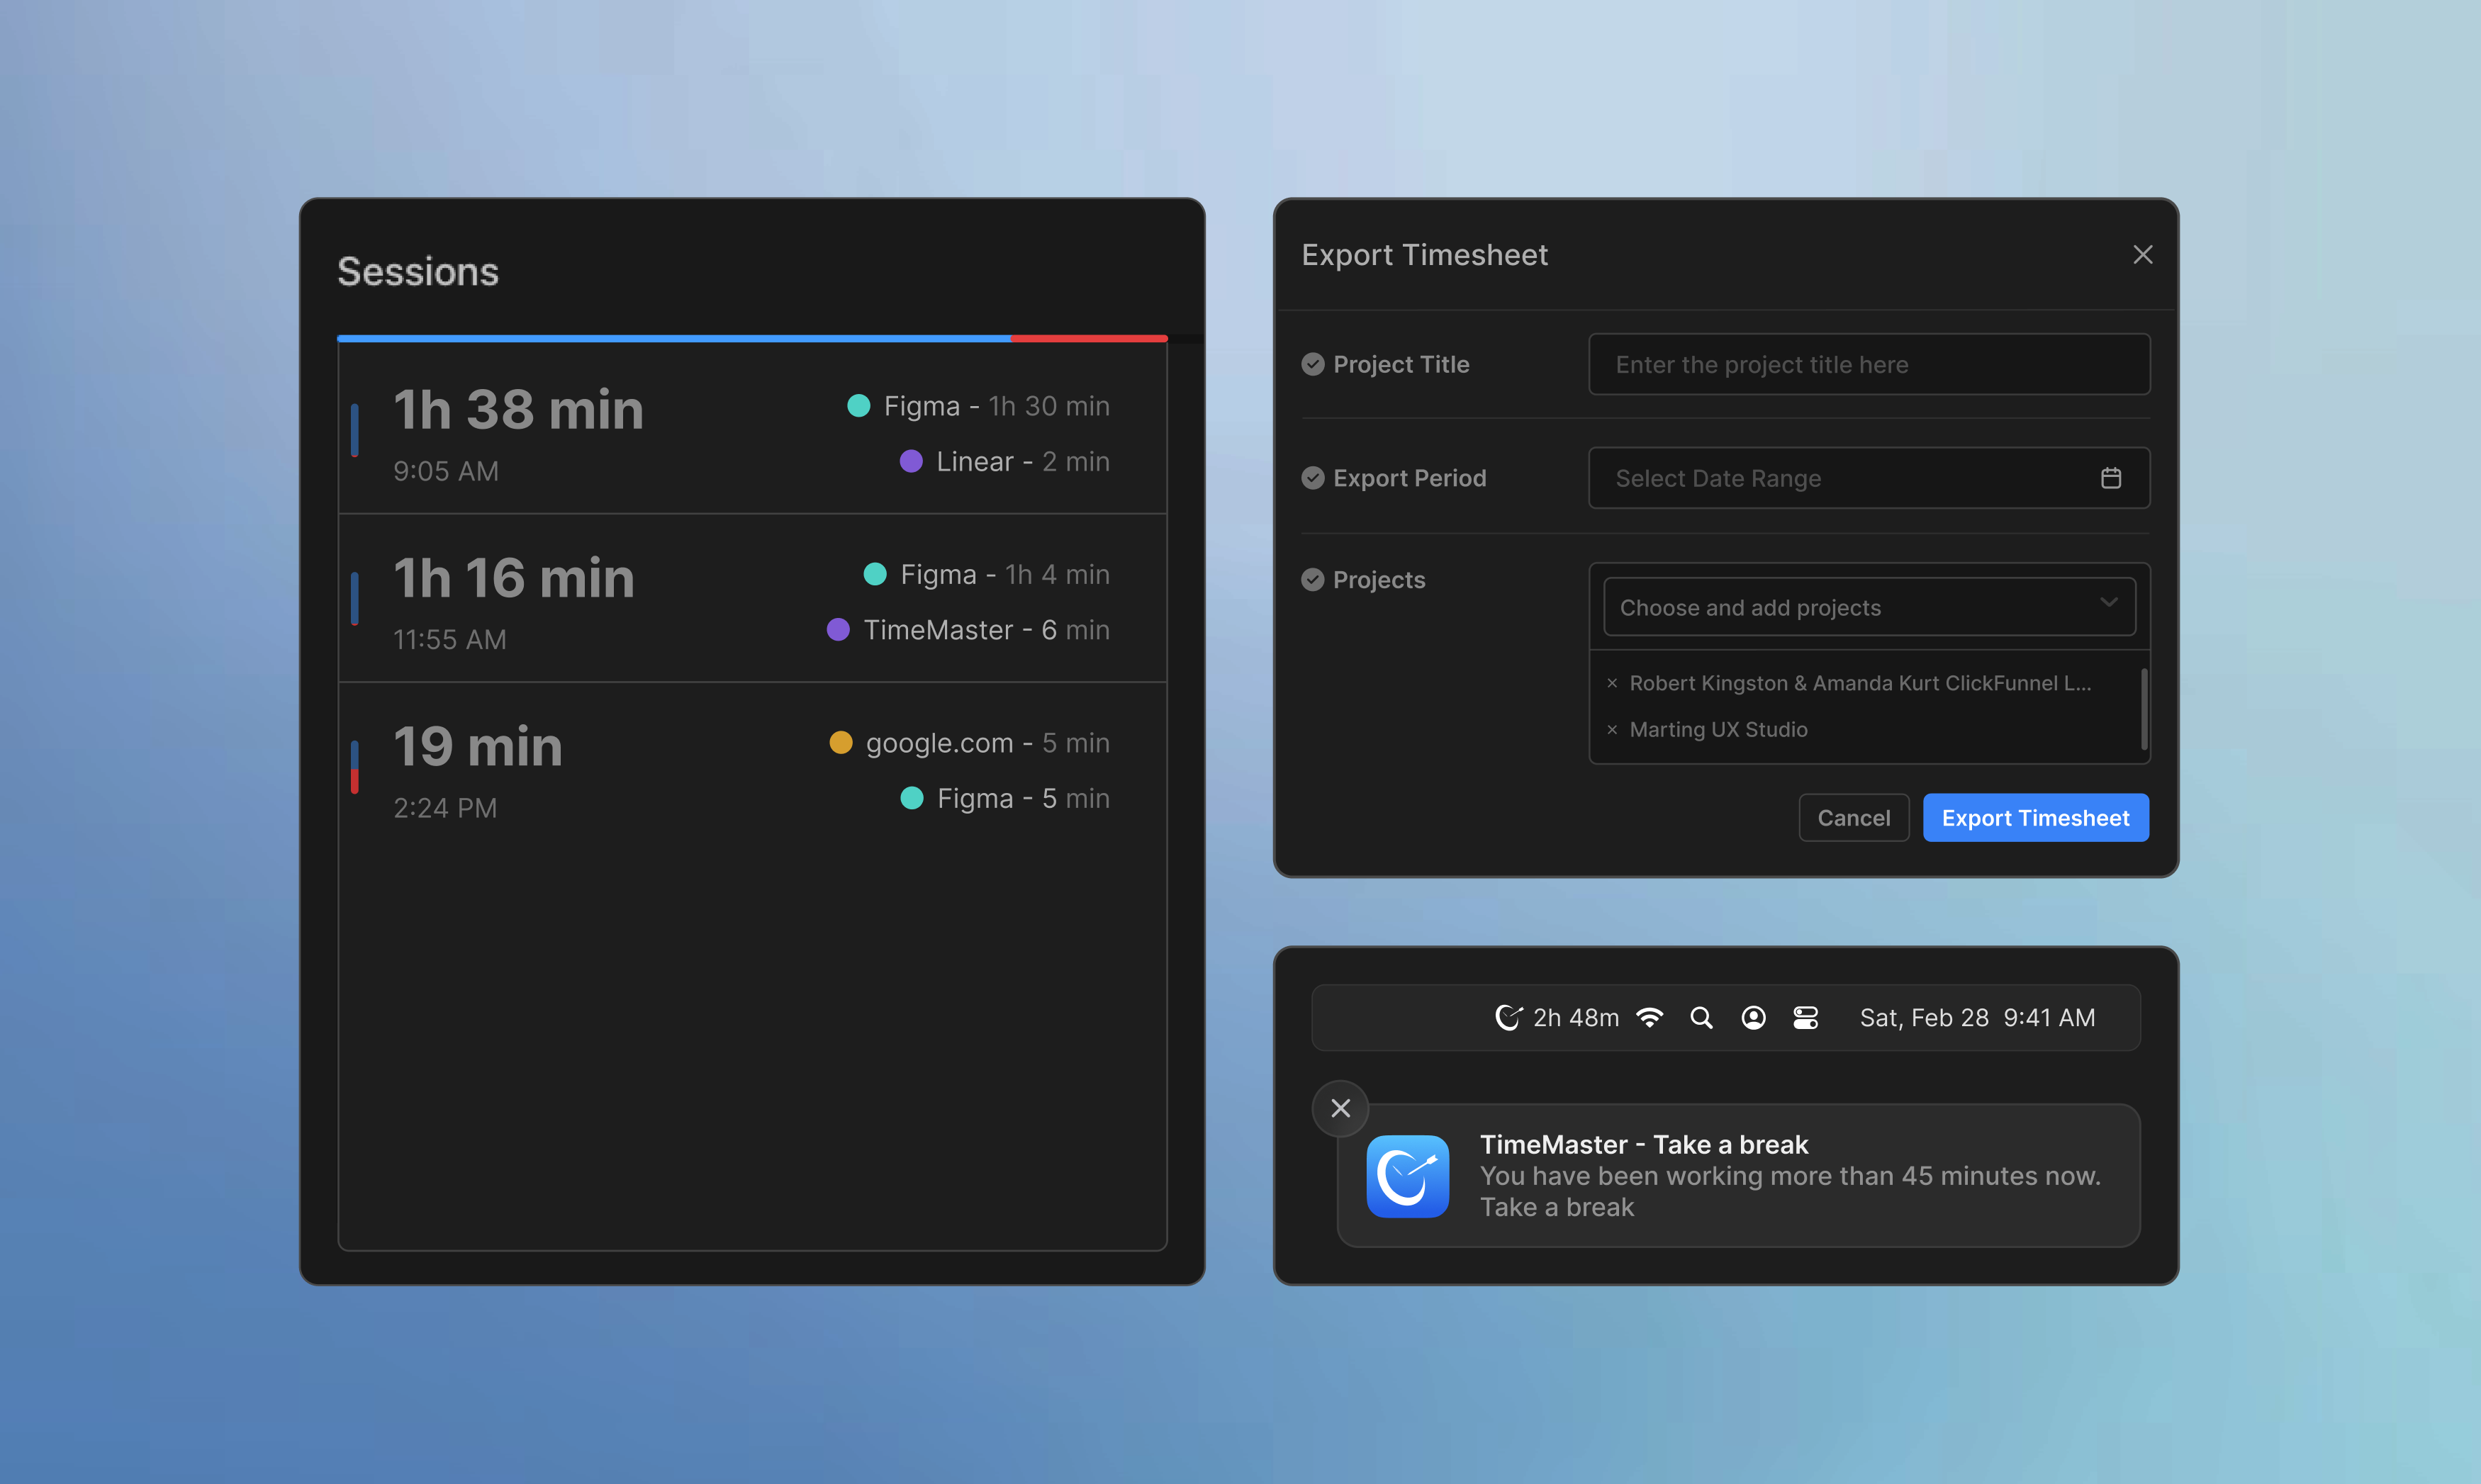Click the 11:55 AM session start time
Screen dimensions: 2481x1484
(449, 640)
